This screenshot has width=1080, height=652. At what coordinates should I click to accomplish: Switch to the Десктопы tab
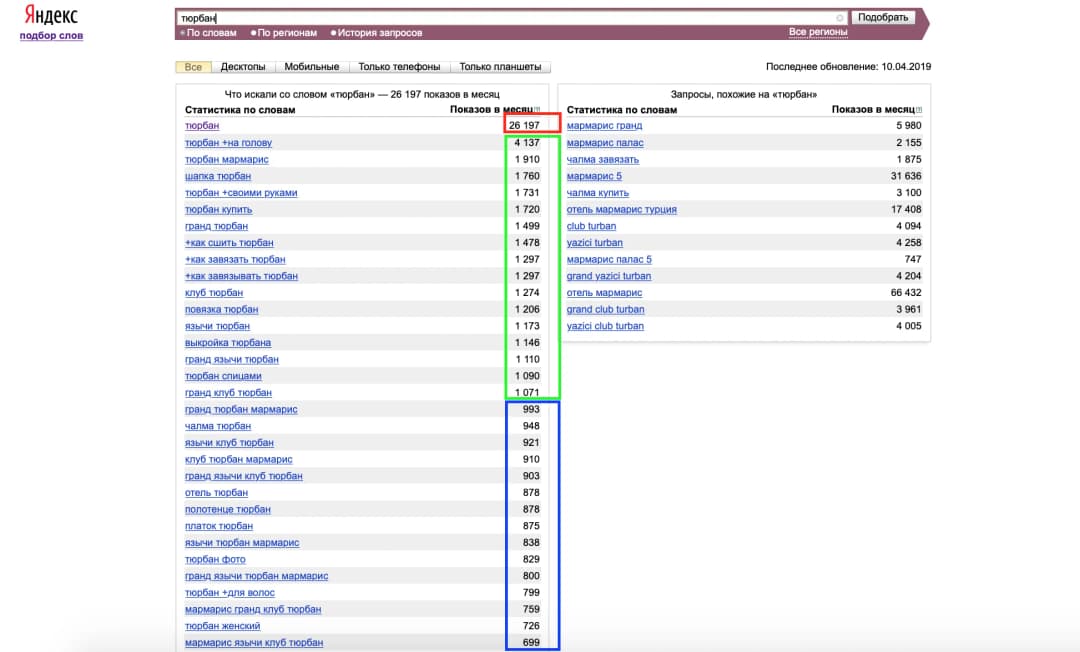pyautogui.click(x=242, y=67)
